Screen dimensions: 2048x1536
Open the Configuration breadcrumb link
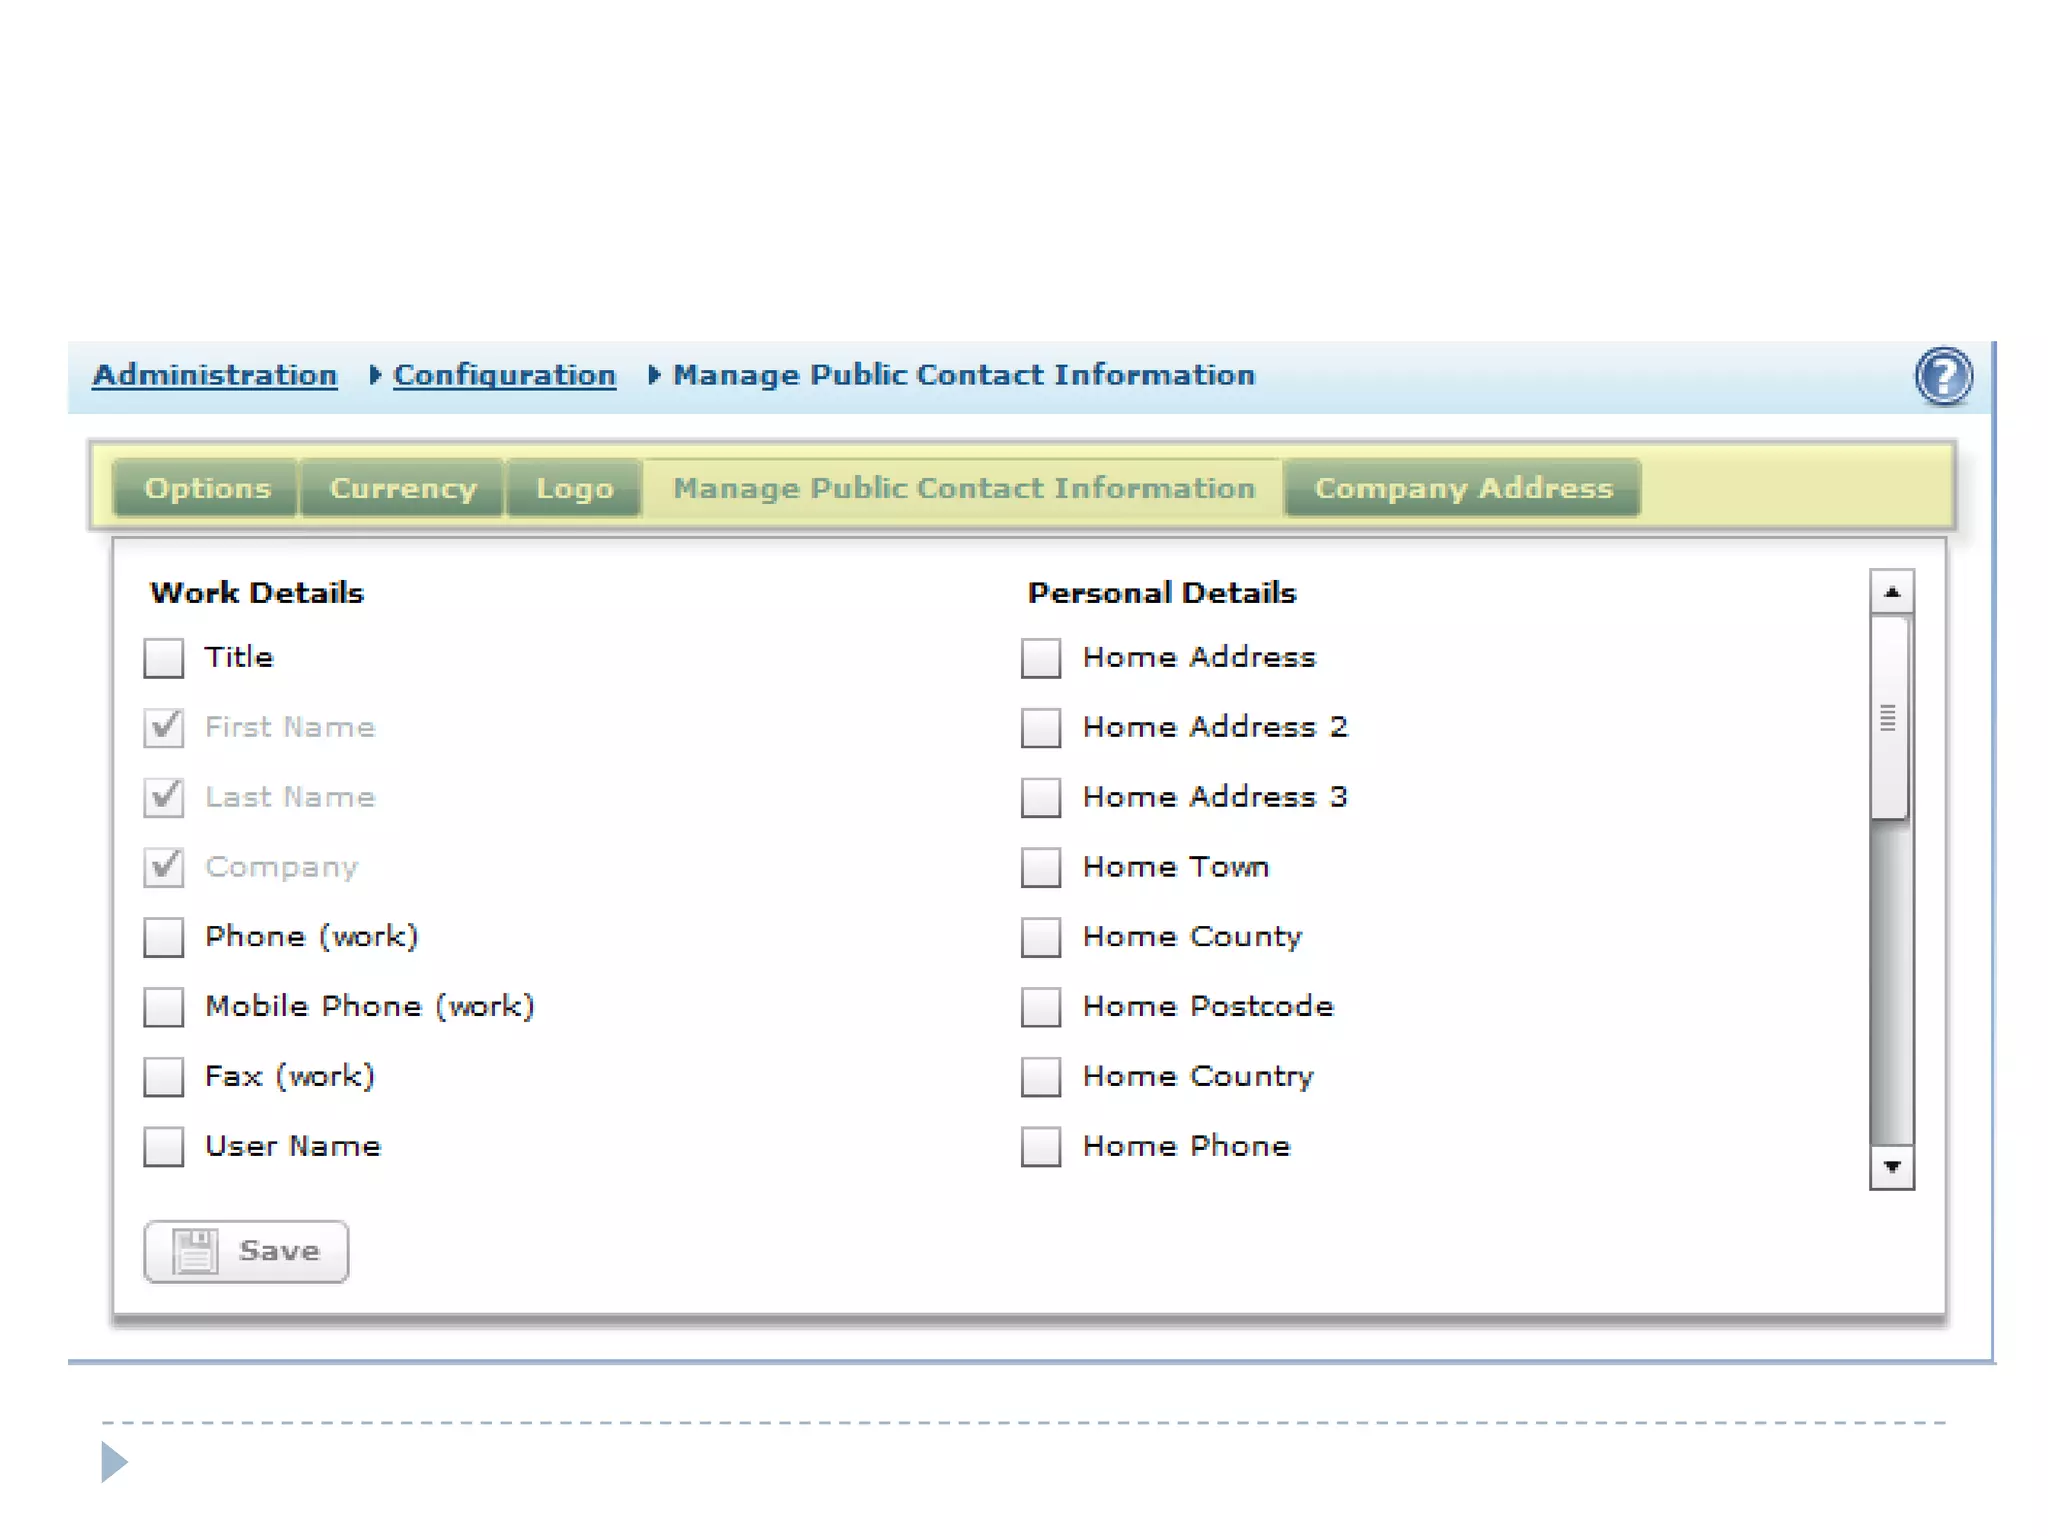tap(504, 375)
